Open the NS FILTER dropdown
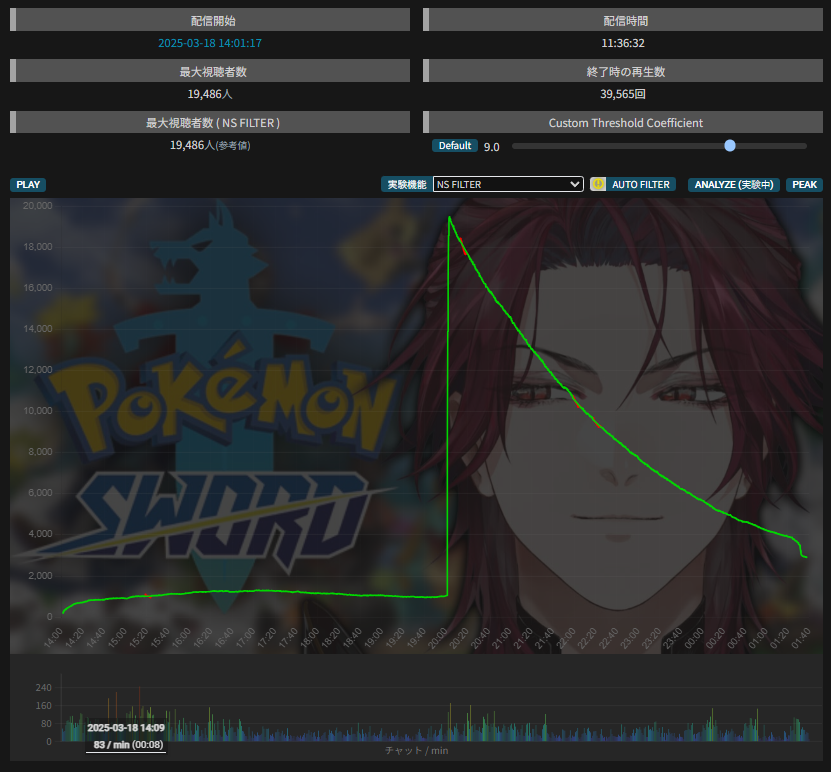Viewport: 831px width, 772px height. coord(508,184)
